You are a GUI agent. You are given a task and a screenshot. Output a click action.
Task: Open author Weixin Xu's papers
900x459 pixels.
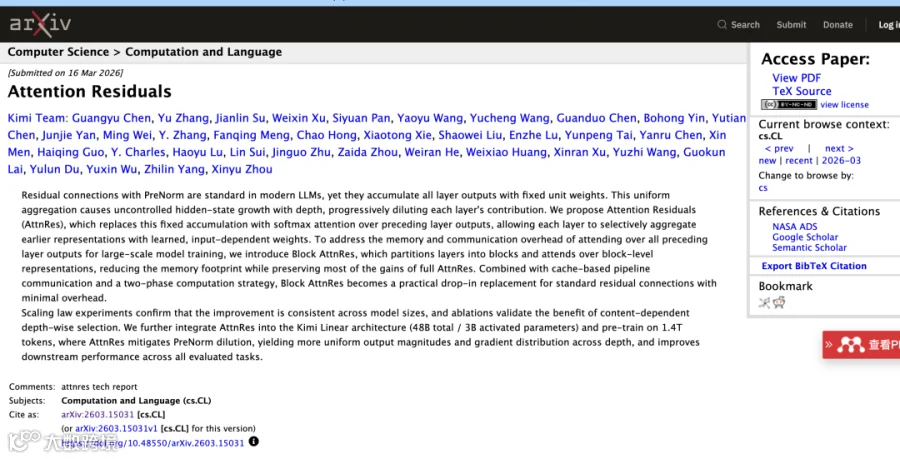coord(298,118)
